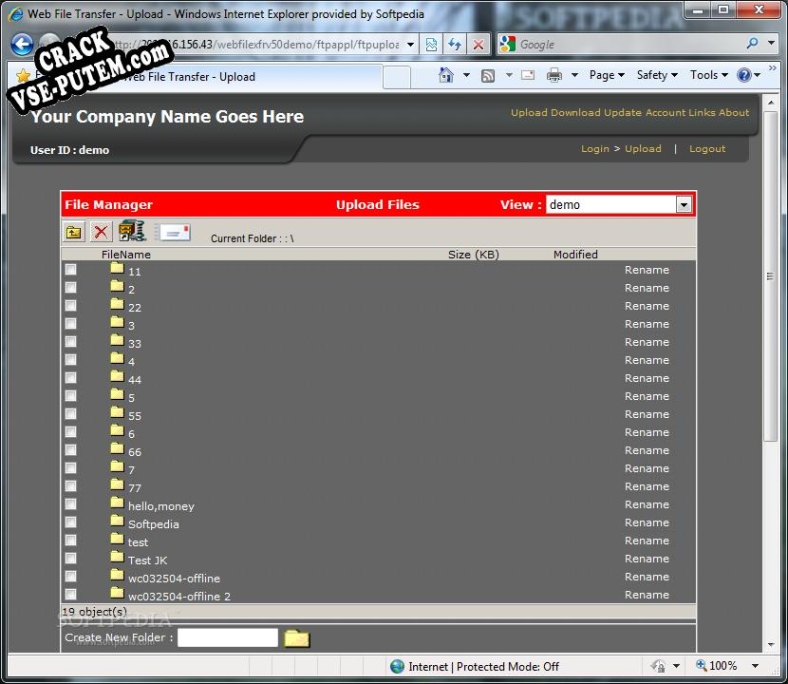The height and width of the screenshot is (684, 788).
Task: Open the folder icon for wc032504-offline 2
Action: [117, 593]
